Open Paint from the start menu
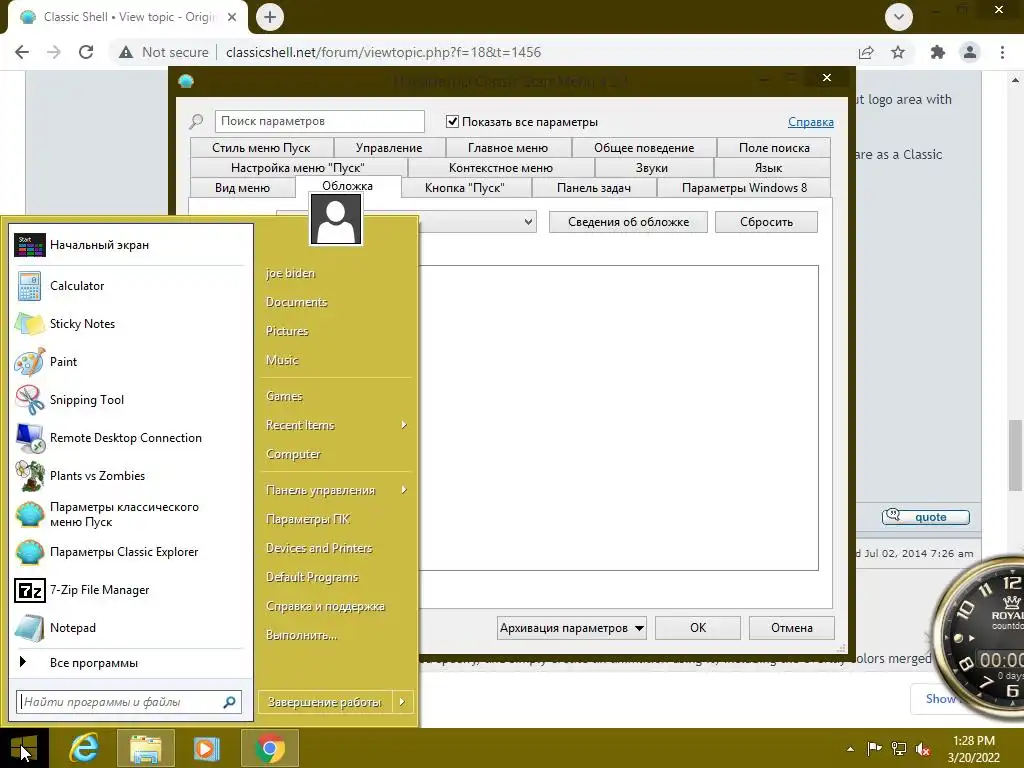1024x768 pixels. pos(131,362)
